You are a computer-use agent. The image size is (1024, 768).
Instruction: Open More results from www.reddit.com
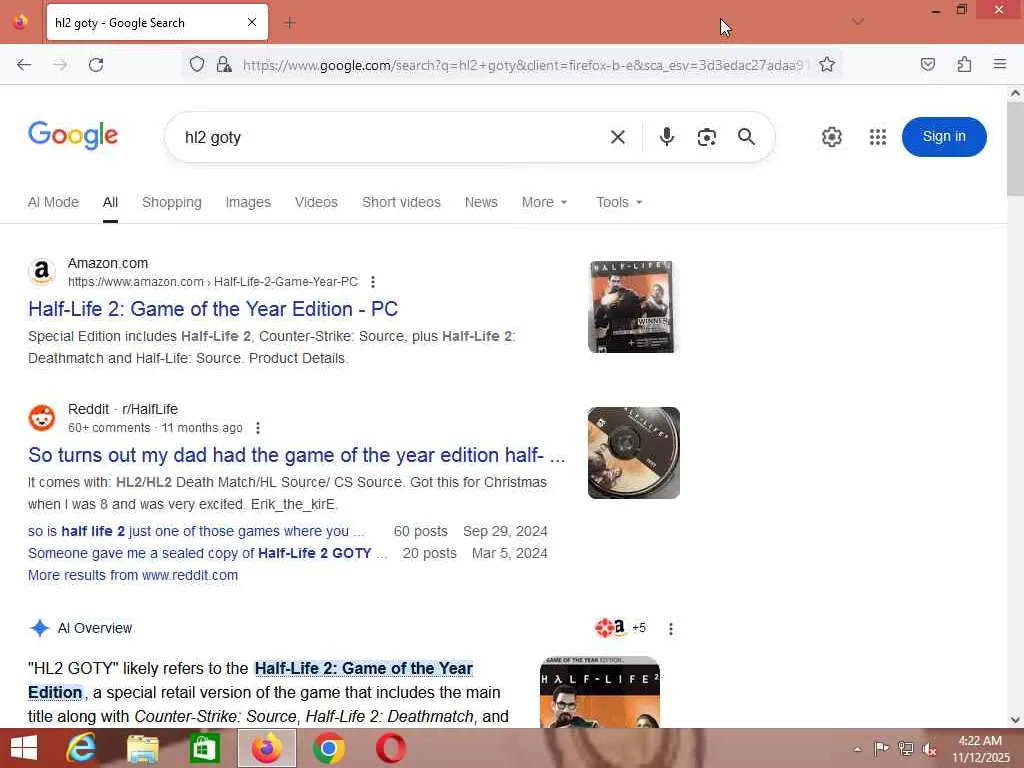tap(133, 575)
